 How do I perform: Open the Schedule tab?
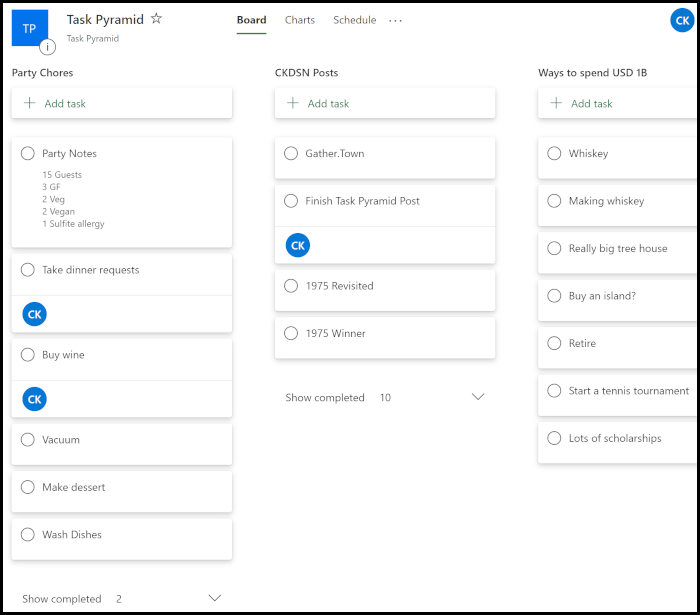pyautogui.click(x=354, y=20)
